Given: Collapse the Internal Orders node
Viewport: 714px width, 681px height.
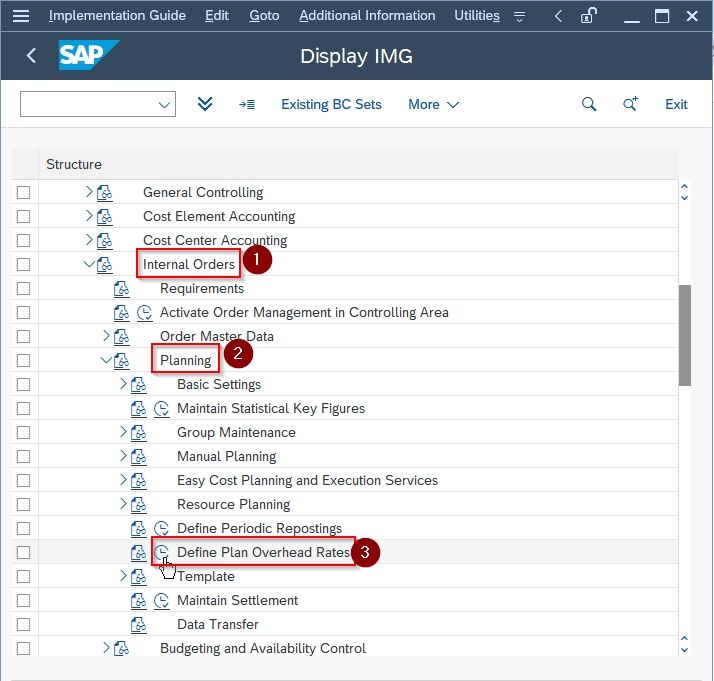Looking at the screenshot, I should (x=89, y=264).
